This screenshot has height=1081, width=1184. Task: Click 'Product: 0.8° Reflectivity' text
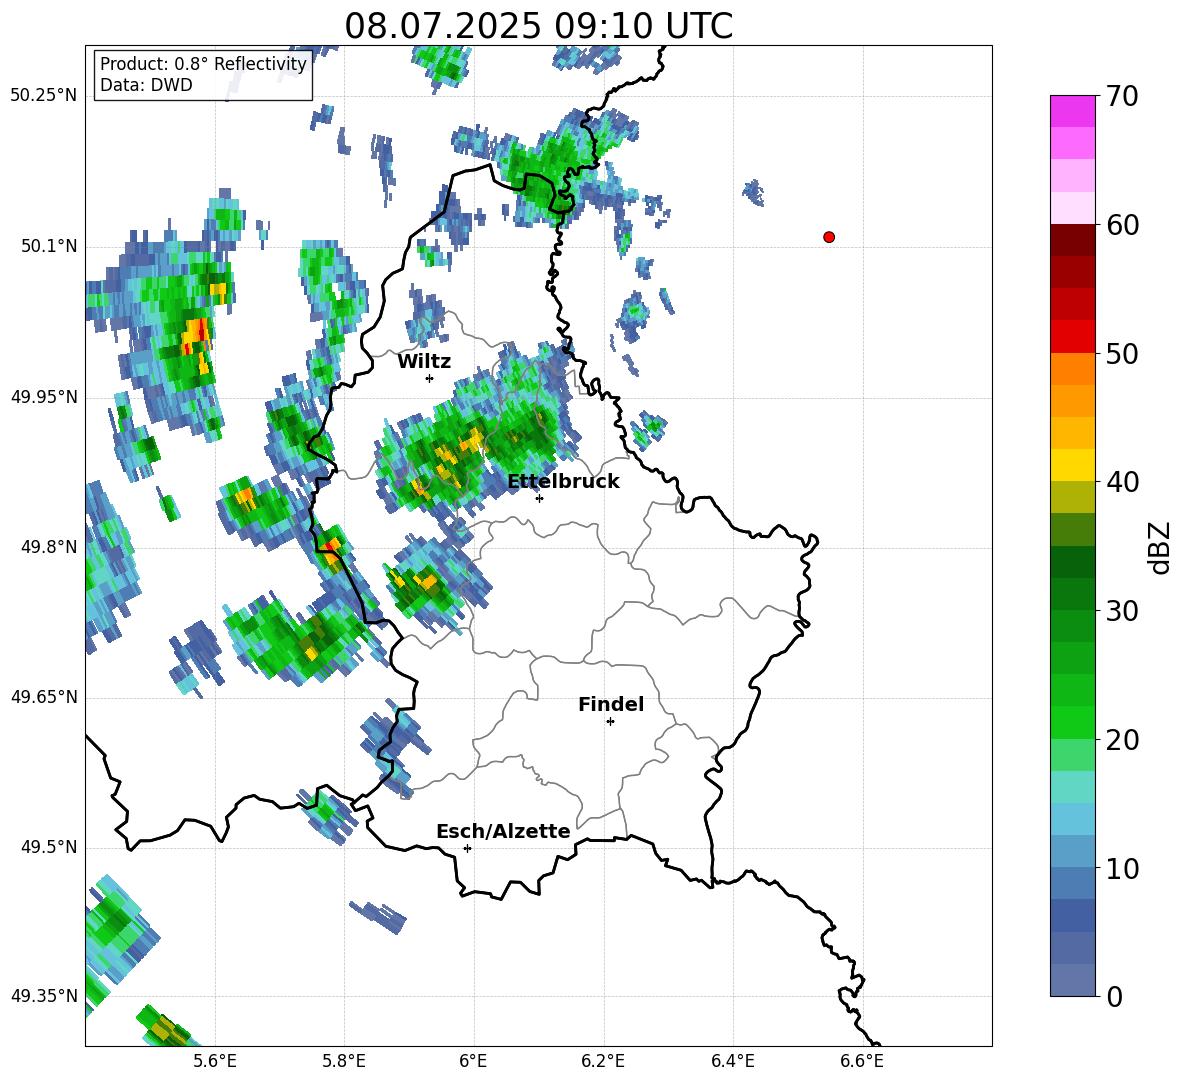tap(203, 63)
